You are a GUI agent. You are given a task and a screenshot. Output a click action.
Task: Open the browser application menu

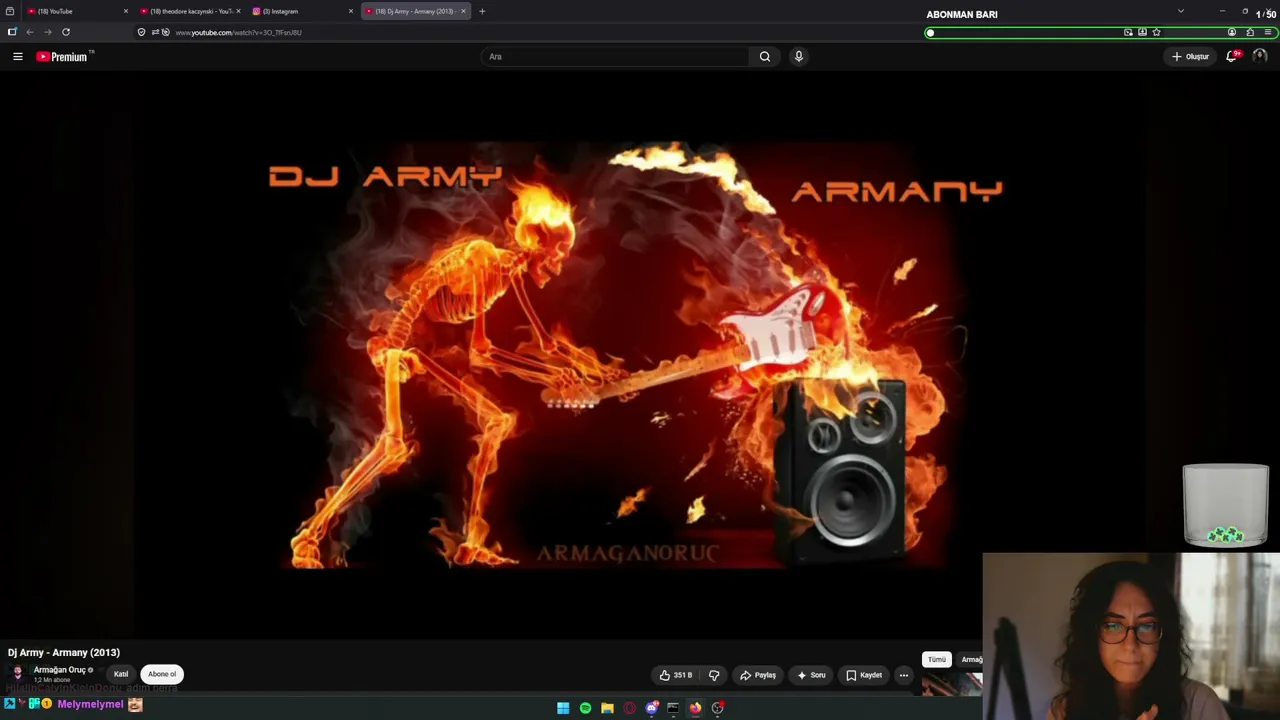(x=1268, y=32)
